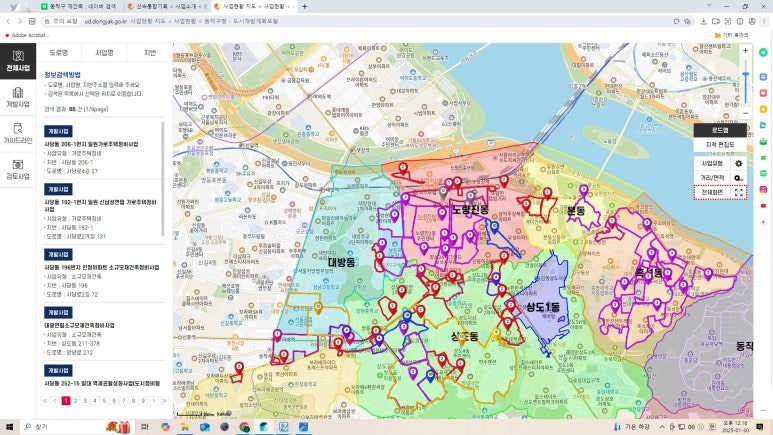773x435 pixels.
Task: Go to previous results page arrow
Action: (55, 401)
